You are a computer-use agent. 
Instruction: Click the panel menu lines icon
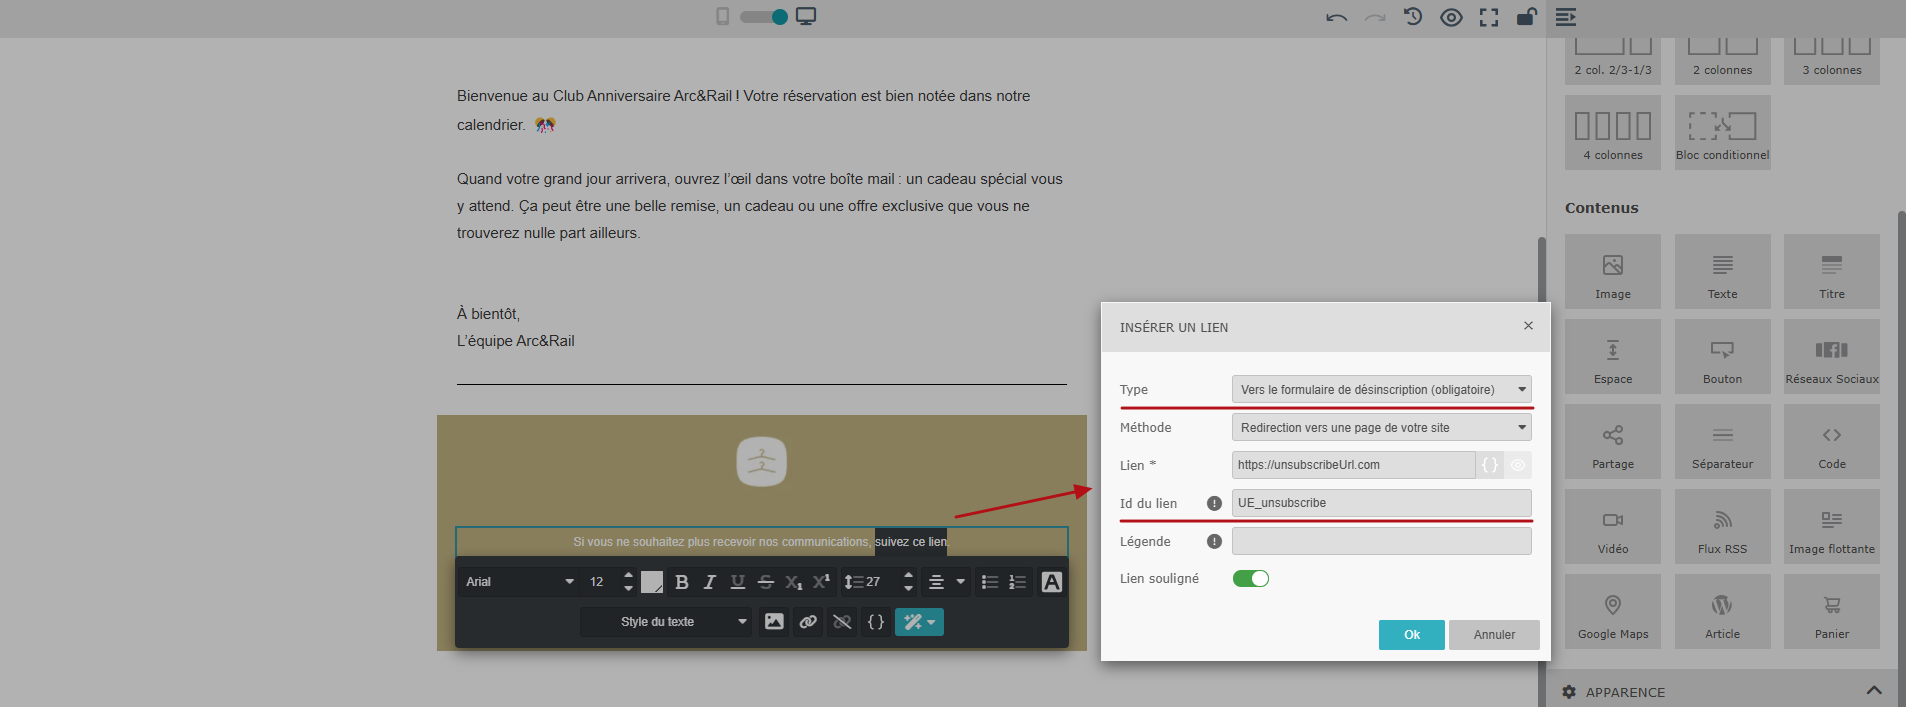1566,17
